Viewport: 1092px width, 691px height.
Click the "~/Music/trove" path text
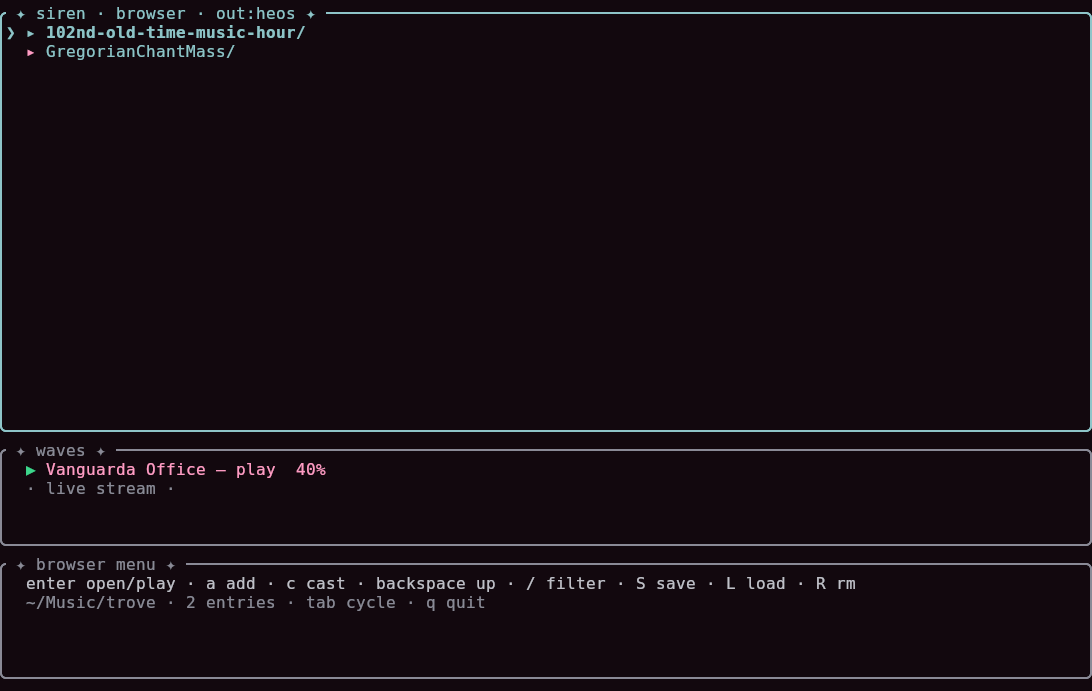pos(91,603)
